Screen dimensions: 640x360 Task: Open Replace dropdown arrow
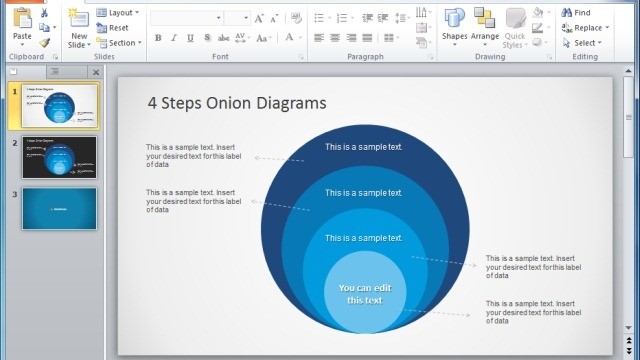tap(607, 28)
